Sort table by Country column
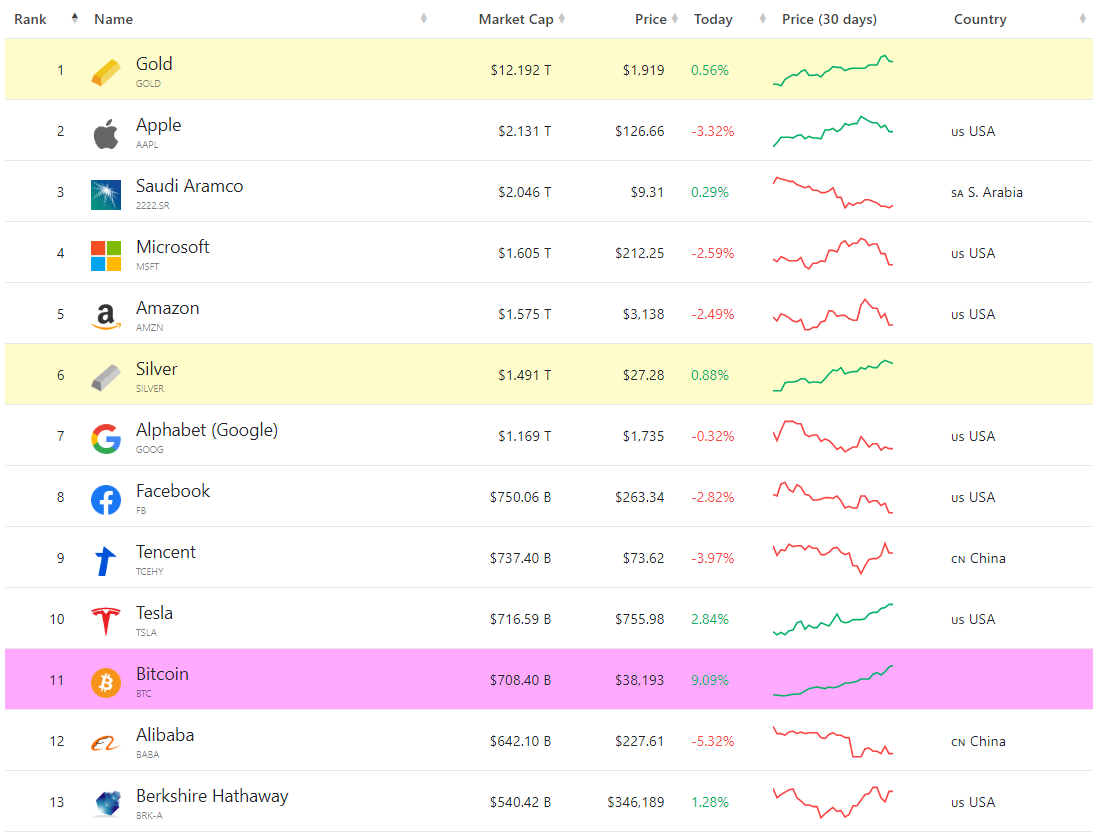The image size is (1100, 835). (x=980, y=19)
